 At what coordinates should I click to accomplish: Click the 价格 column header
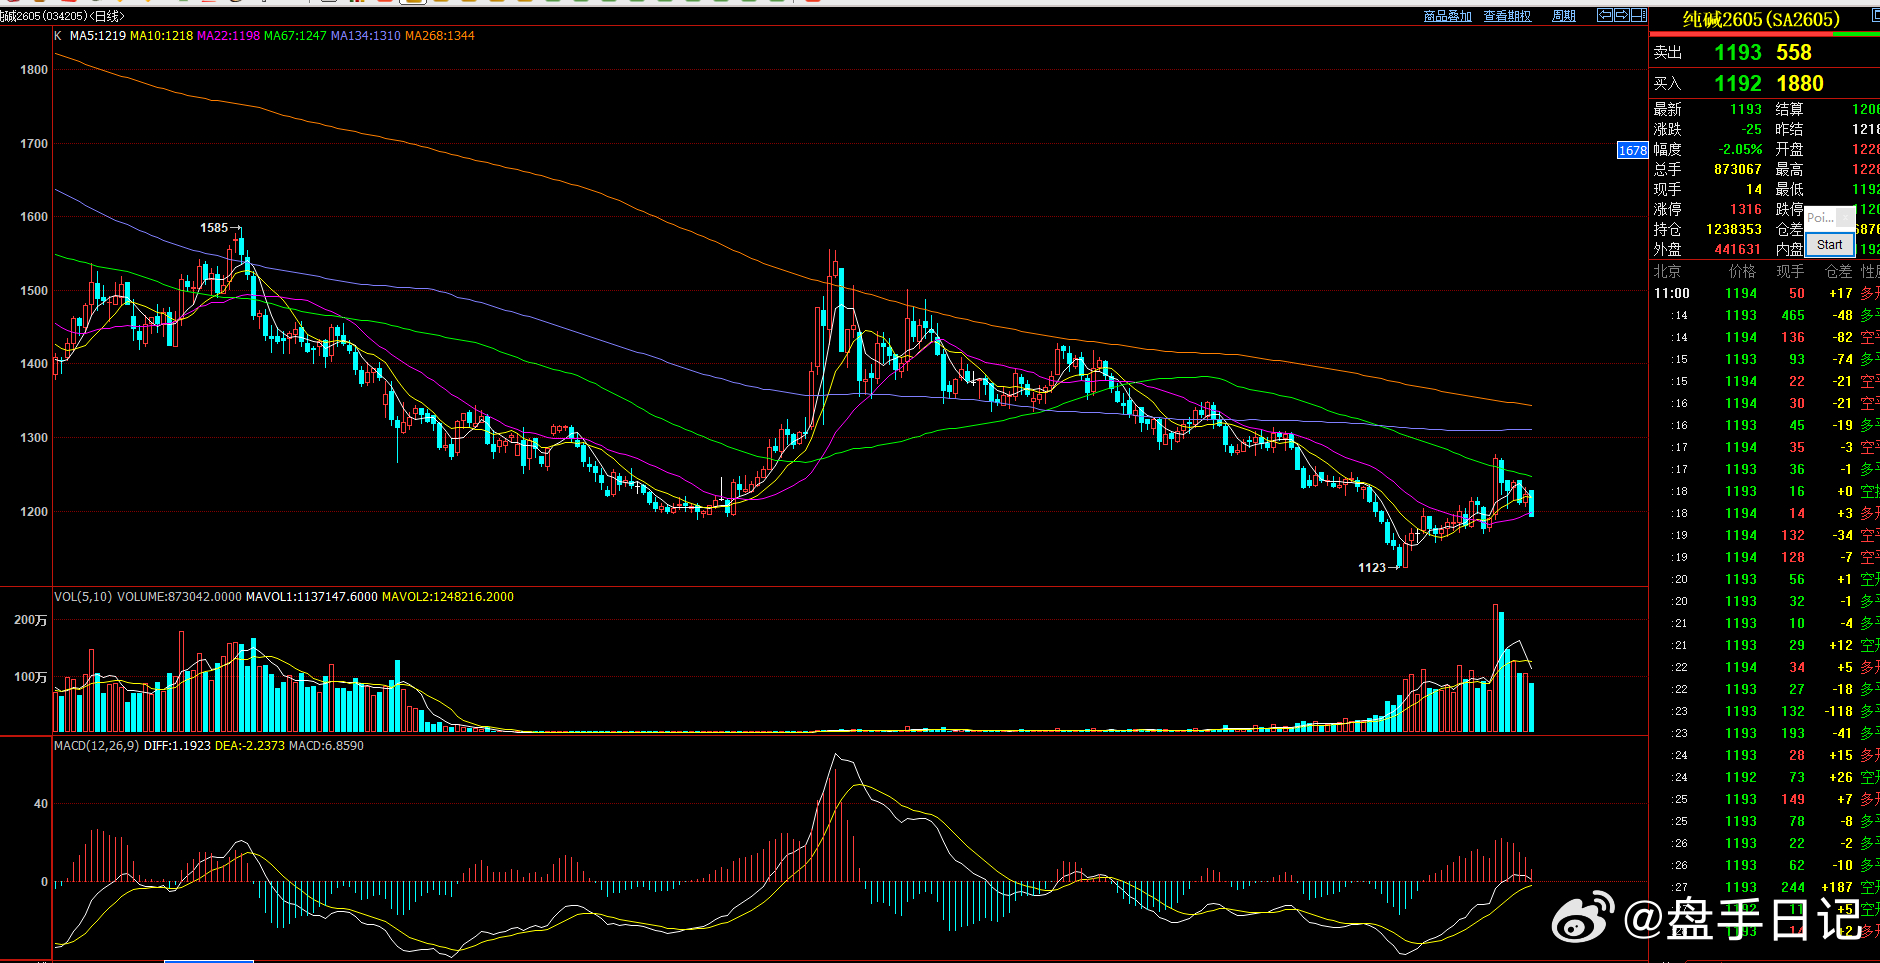[1743, 272]
